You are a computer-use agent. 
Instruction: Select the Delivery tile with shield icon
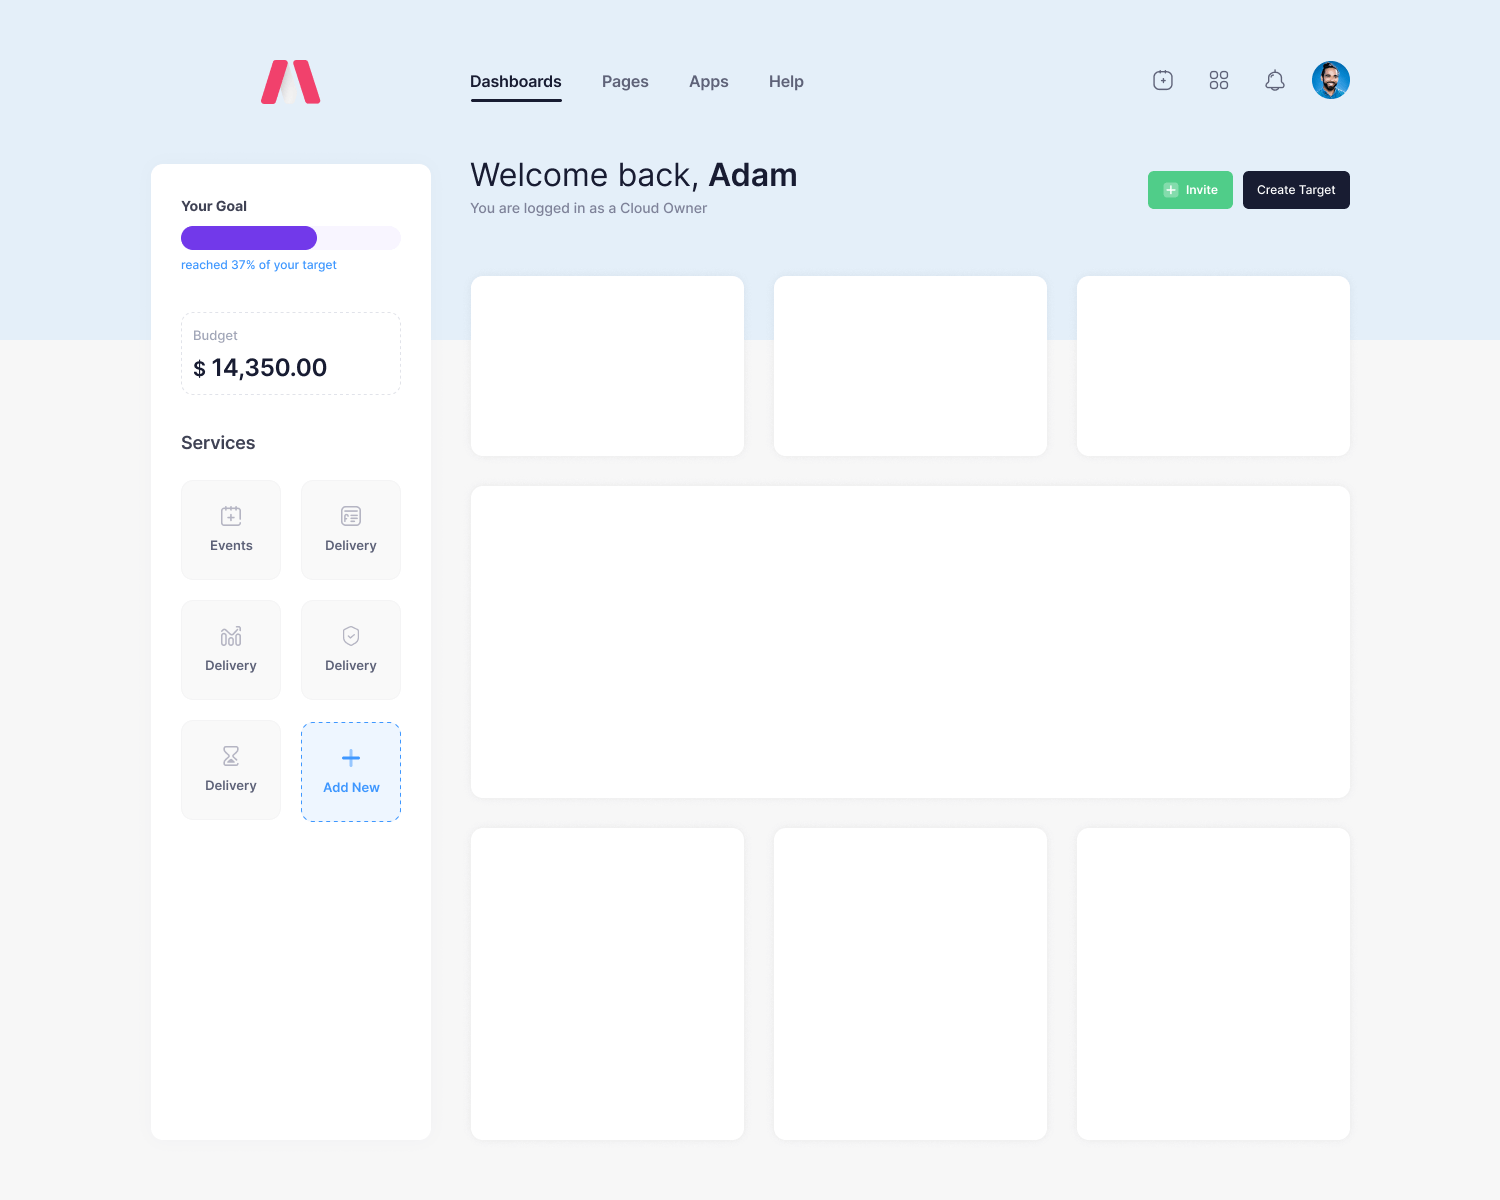pos(351,650)
